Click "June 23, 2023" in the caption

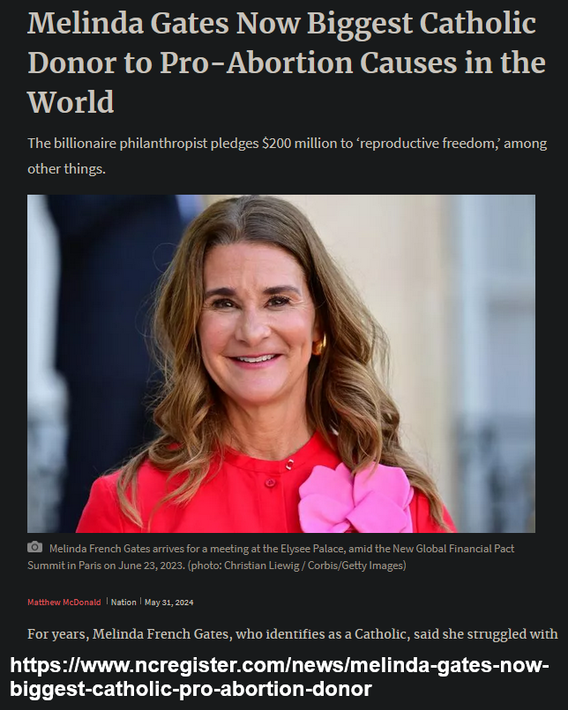[151, 566]
